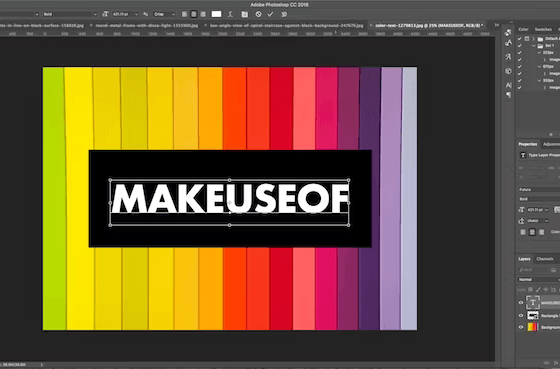Close the round-metal-frame document tab

91,25
